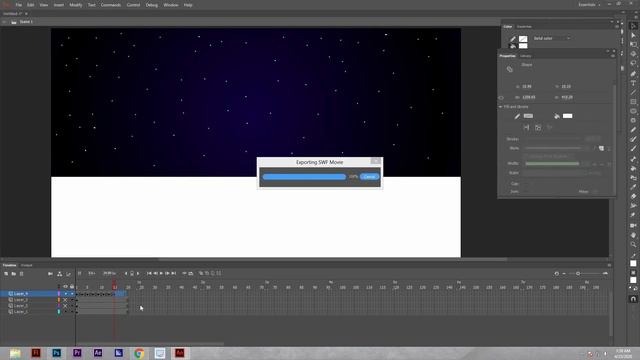Click the Exporting SWF Movie progress bar
The width and height of the screenshot is (640, 360).
304,177
